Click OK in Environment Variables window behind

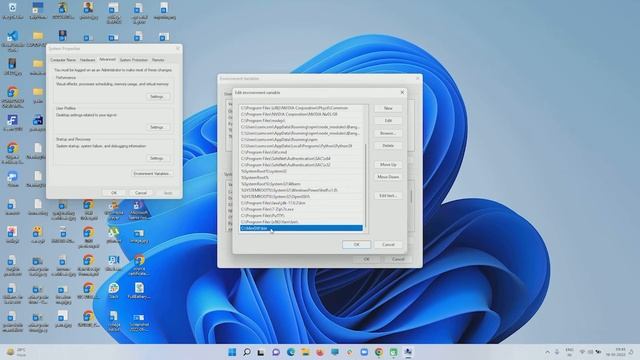tap(366, 259)
